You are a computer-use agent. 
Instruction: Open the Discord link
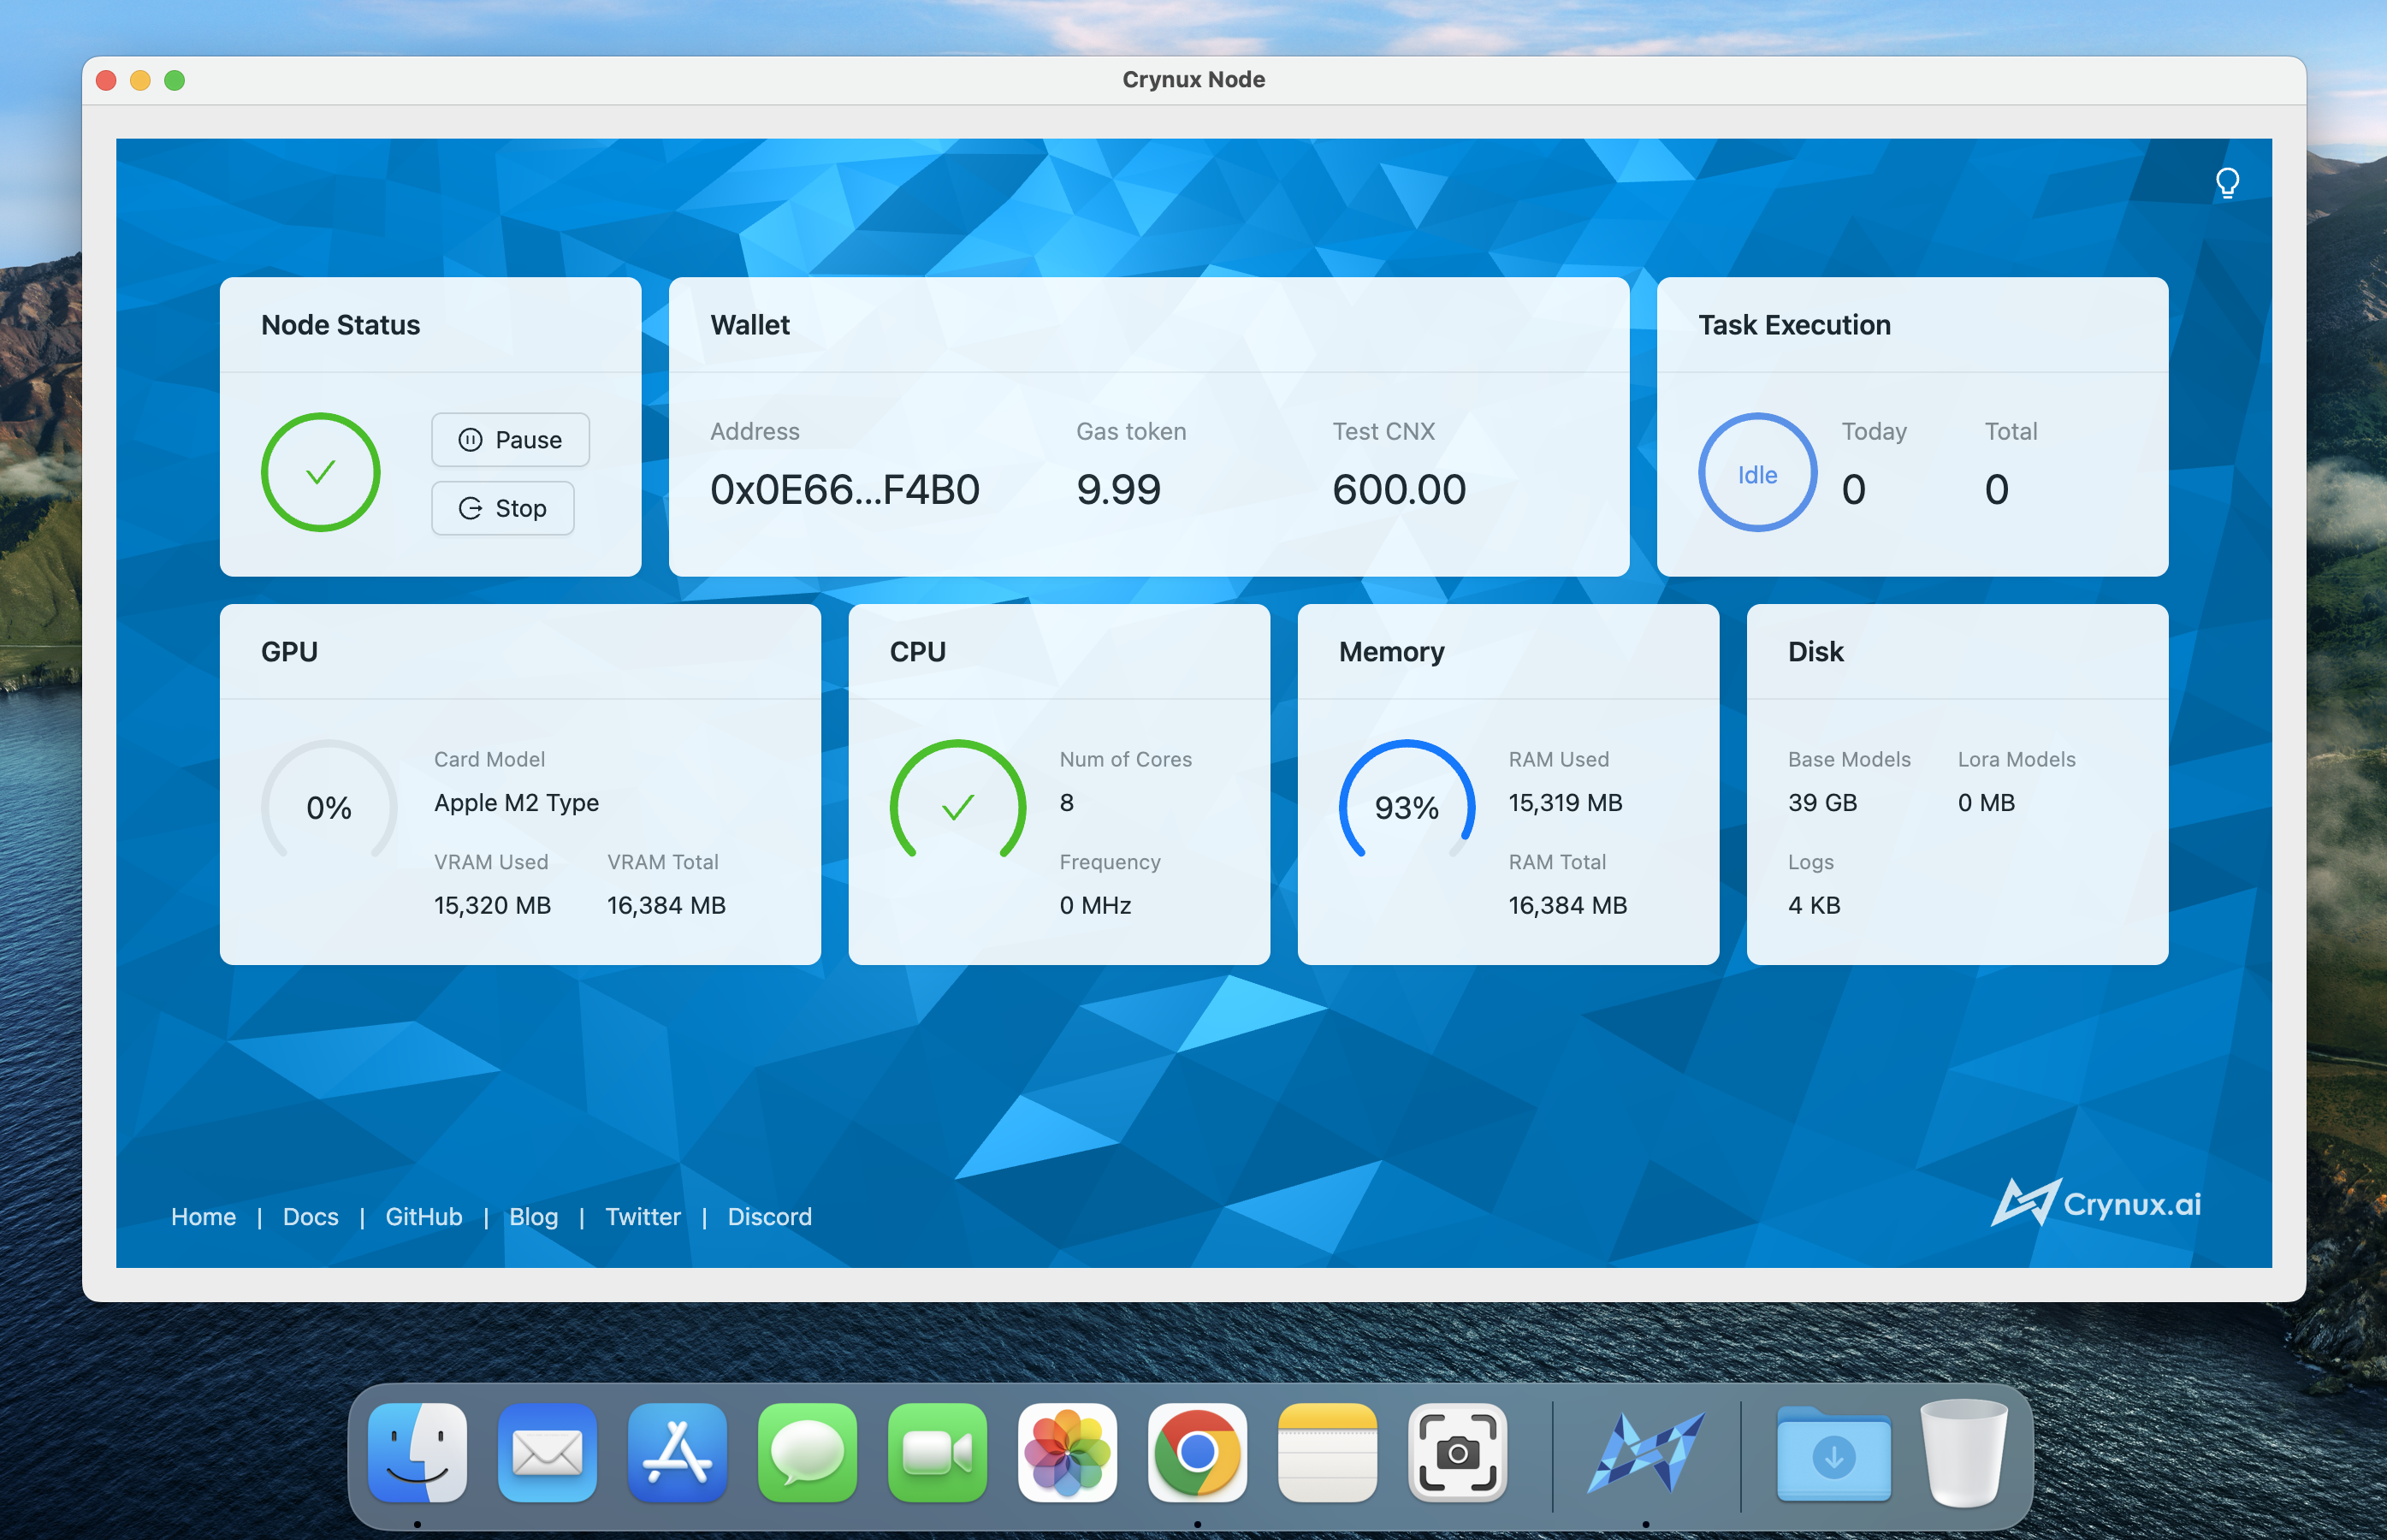tap(769, 1216)
